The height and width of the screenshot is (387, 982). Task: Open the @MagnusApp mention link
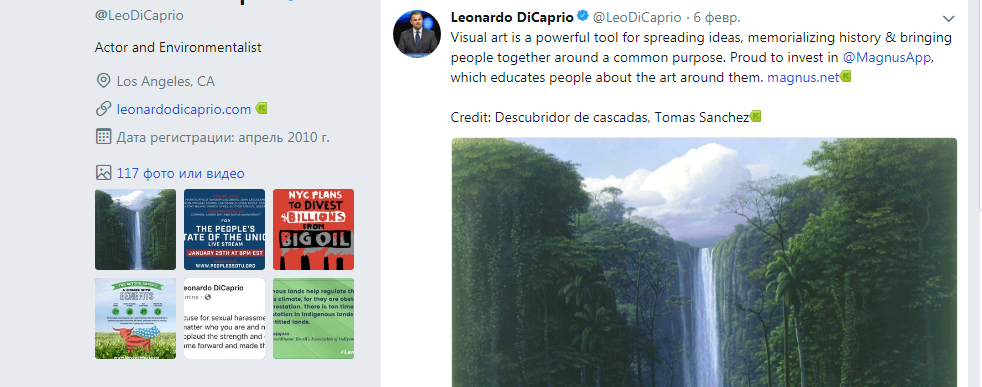click(887, 58)
